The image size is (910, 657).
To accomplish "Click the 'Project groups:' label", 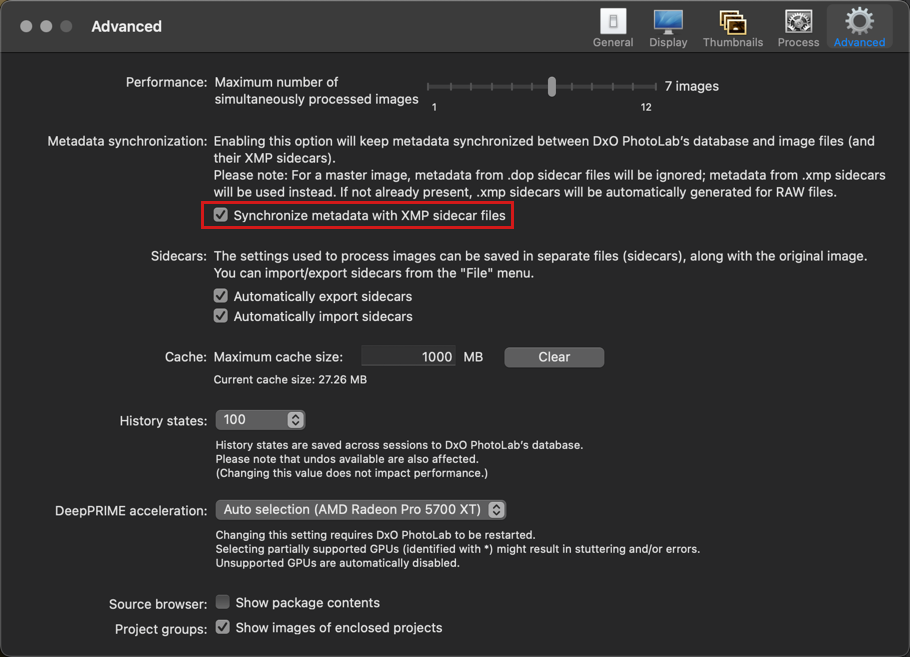I will pos(161,629).
